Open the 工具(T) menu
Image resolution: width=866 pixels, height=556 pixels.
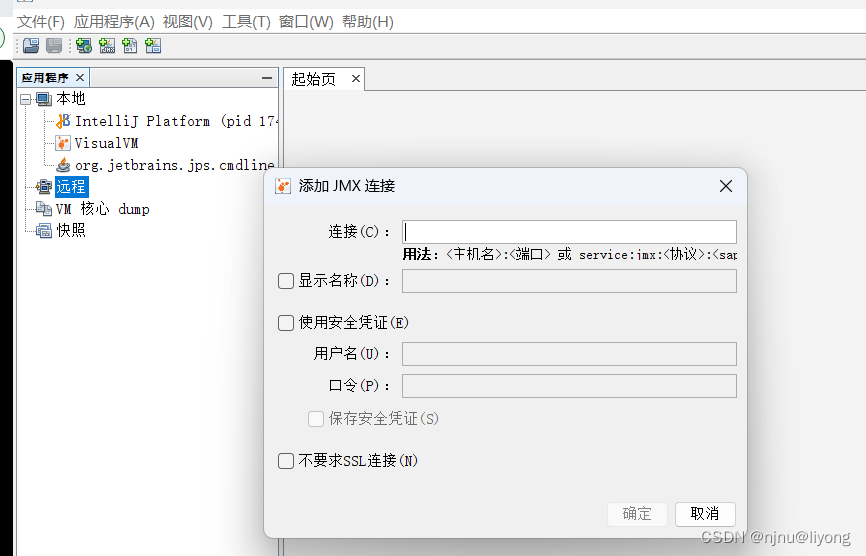(246, 22)
